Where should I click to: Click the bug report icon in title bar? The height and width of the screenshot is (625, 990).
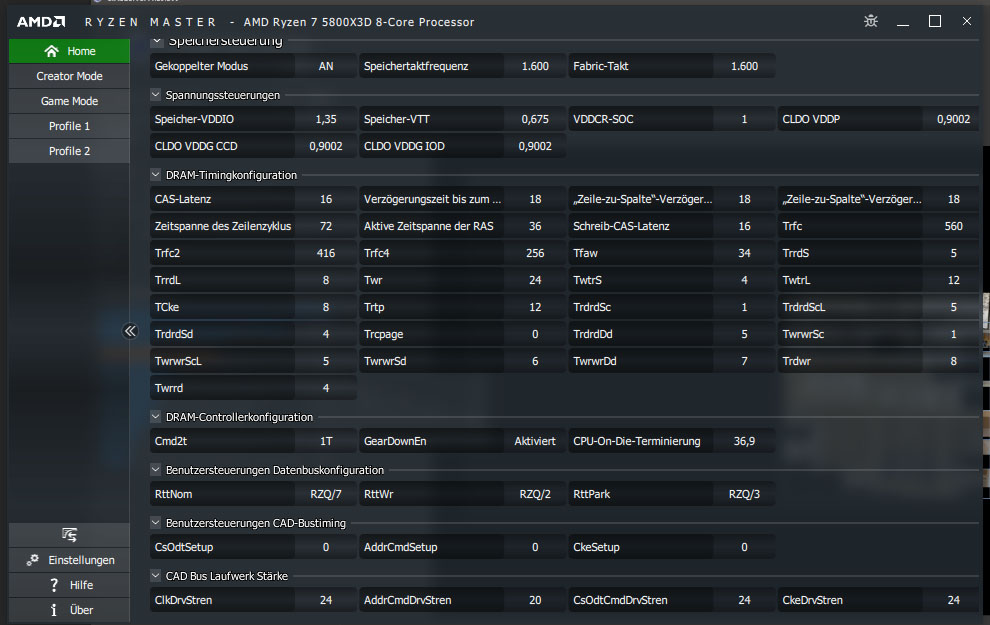click(871, 21)
